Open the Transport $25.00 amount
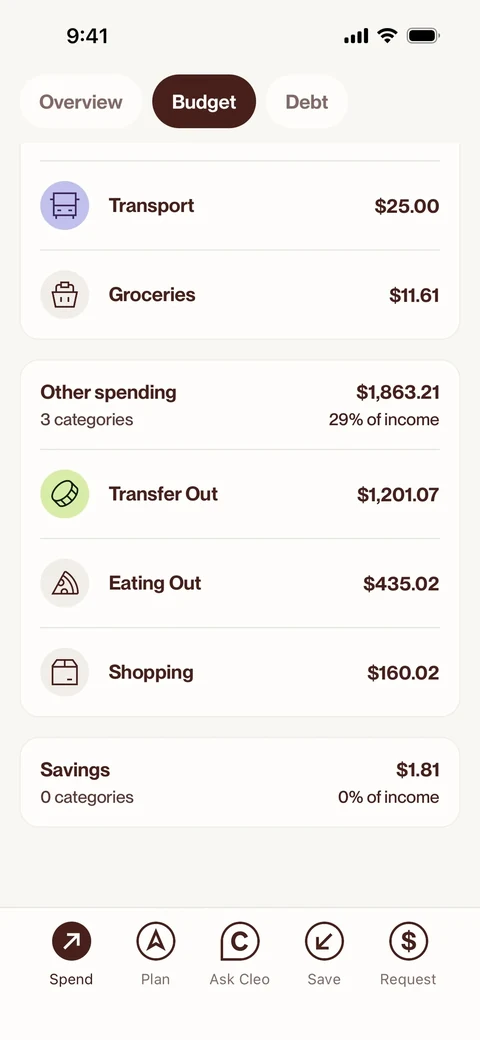The image size is (480, 1040). coord(407,206)
